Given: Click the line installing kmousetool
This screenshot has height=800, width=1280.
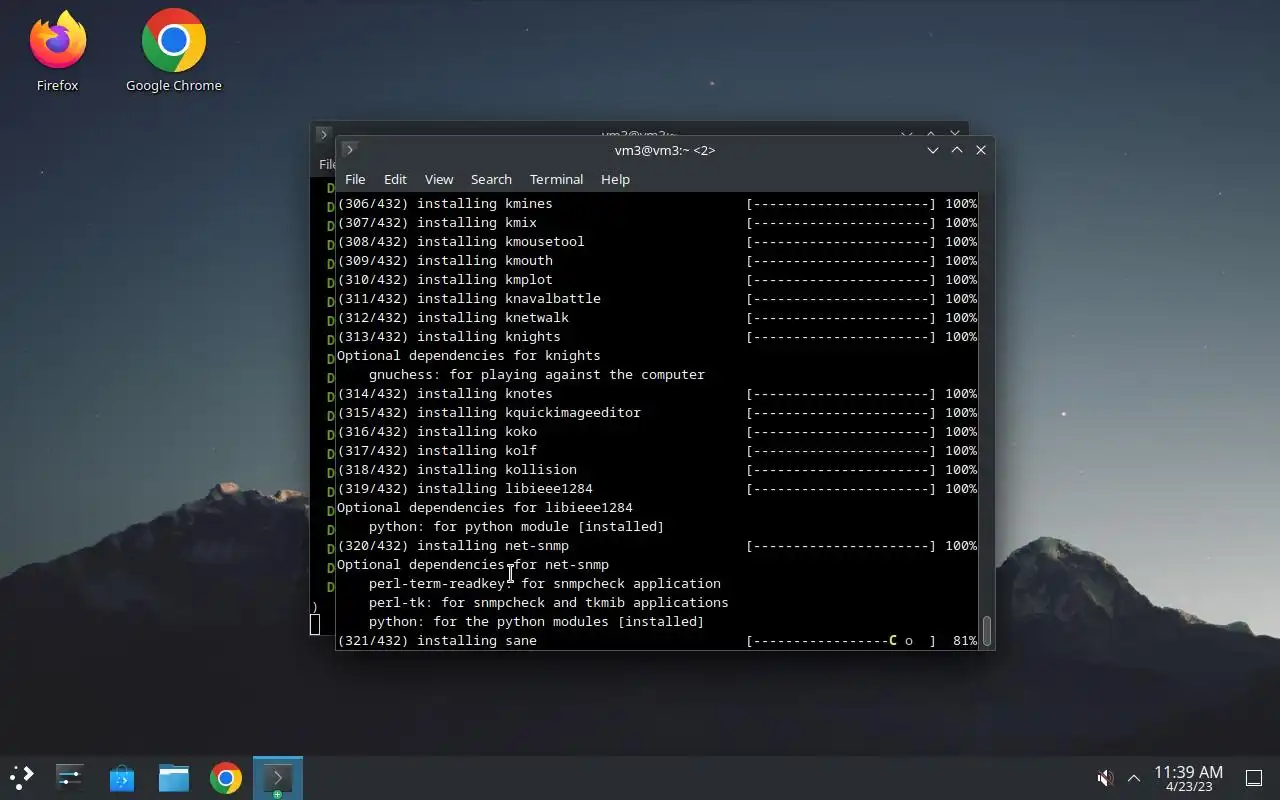Looking at the screenshot, I should [657, 241].
